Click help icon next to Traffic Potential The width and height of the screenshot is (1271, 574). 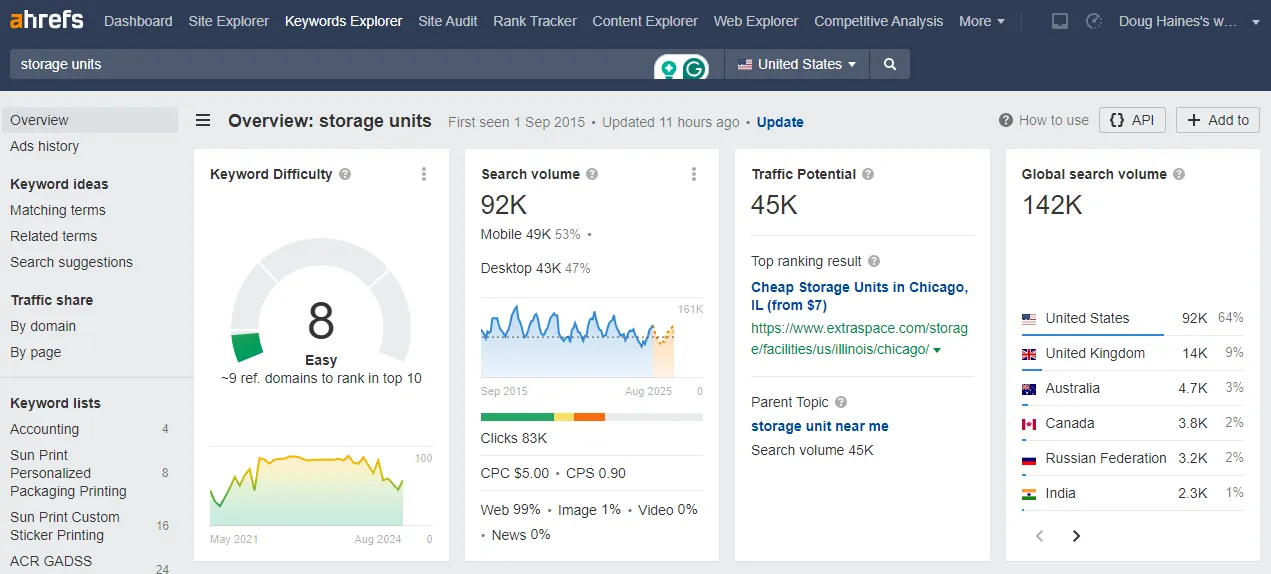868,174
